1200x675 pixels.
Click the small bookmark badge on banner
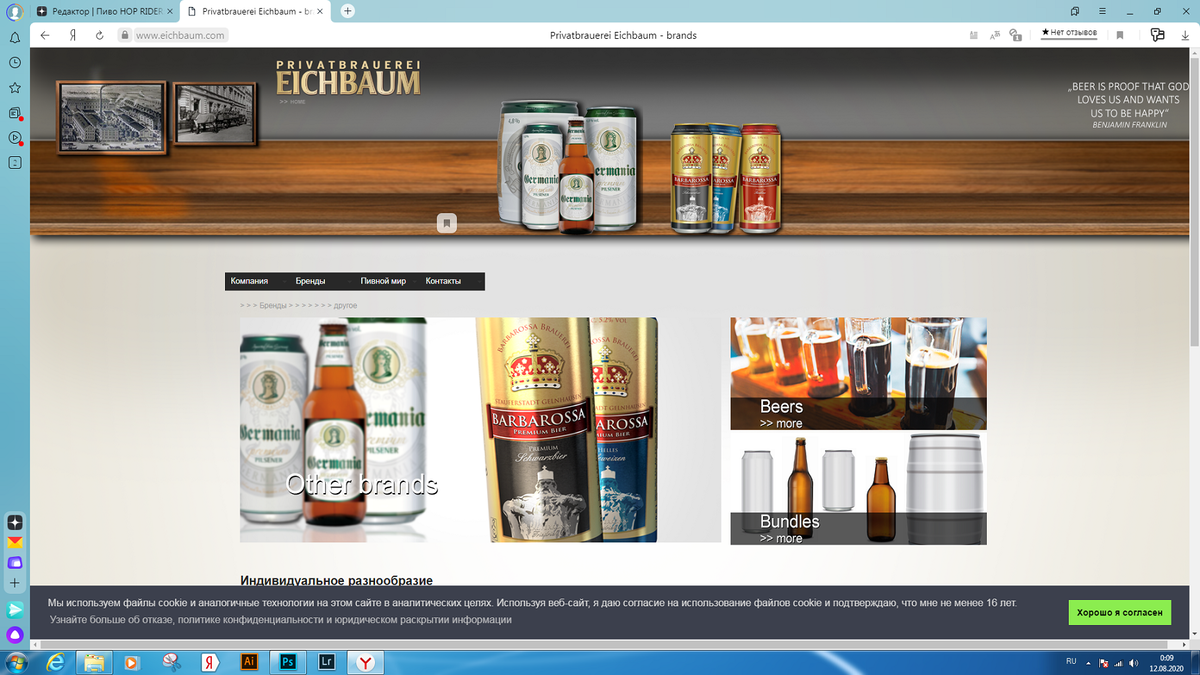tap(447, 223)
